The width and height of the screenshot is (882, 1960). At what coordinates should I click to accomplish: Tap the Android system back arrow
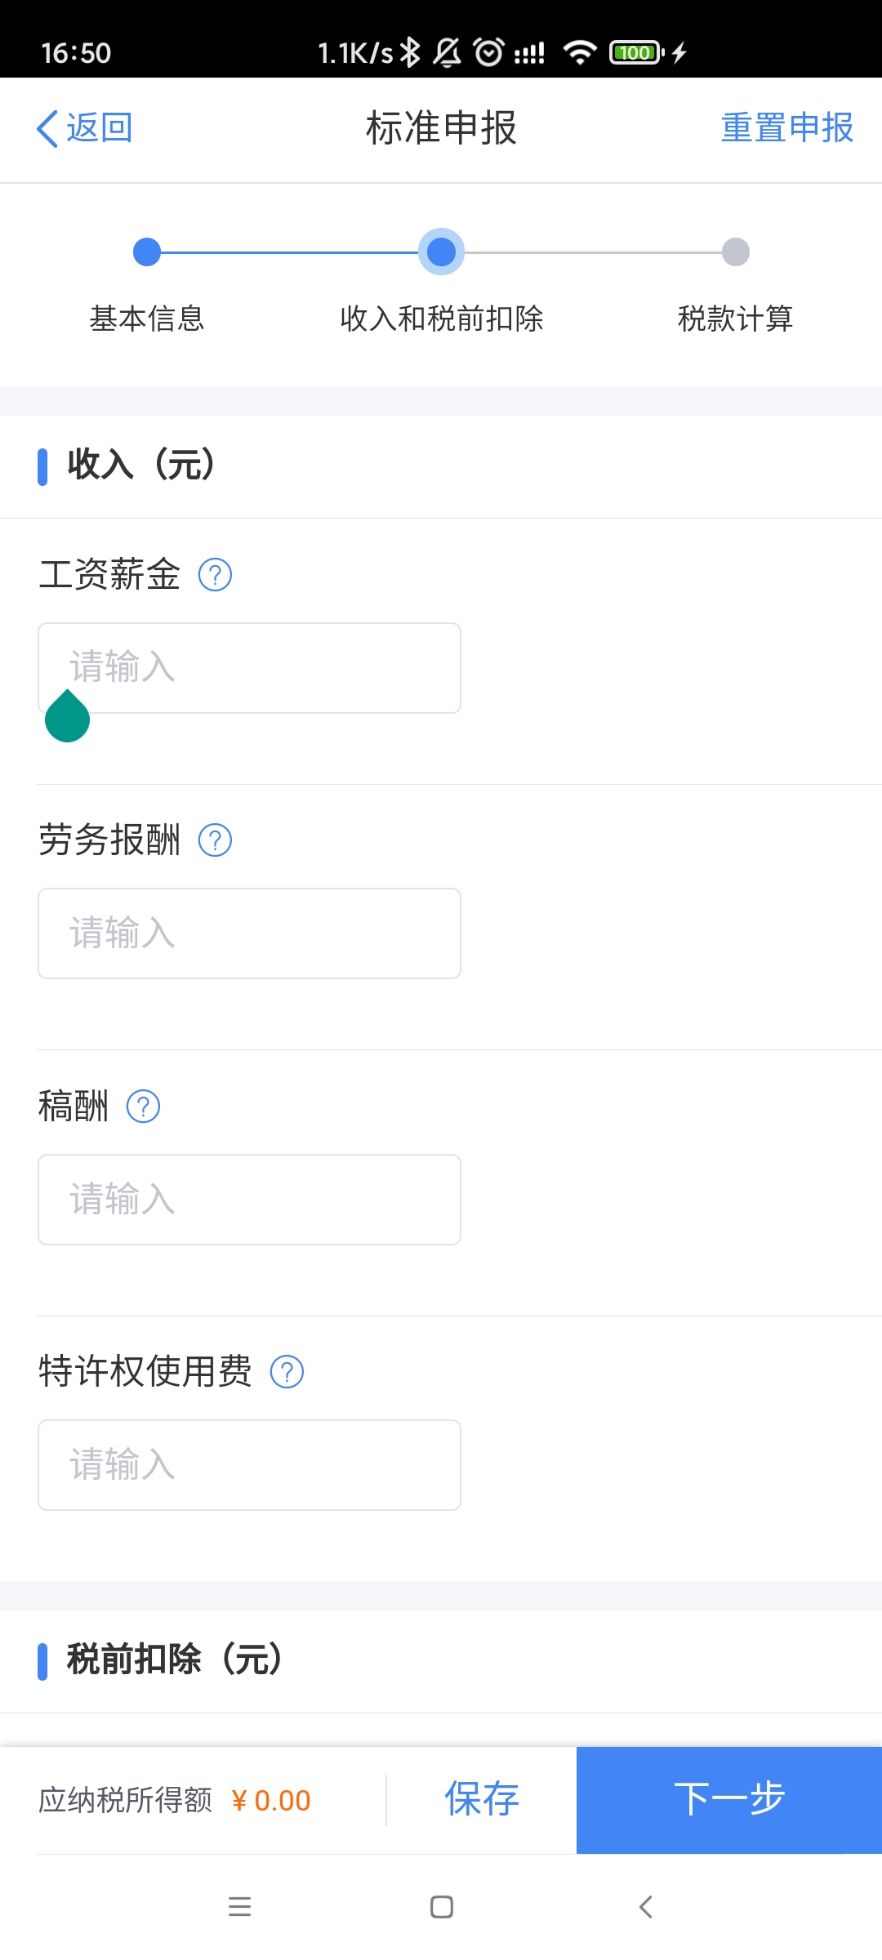coord(646,1906)
